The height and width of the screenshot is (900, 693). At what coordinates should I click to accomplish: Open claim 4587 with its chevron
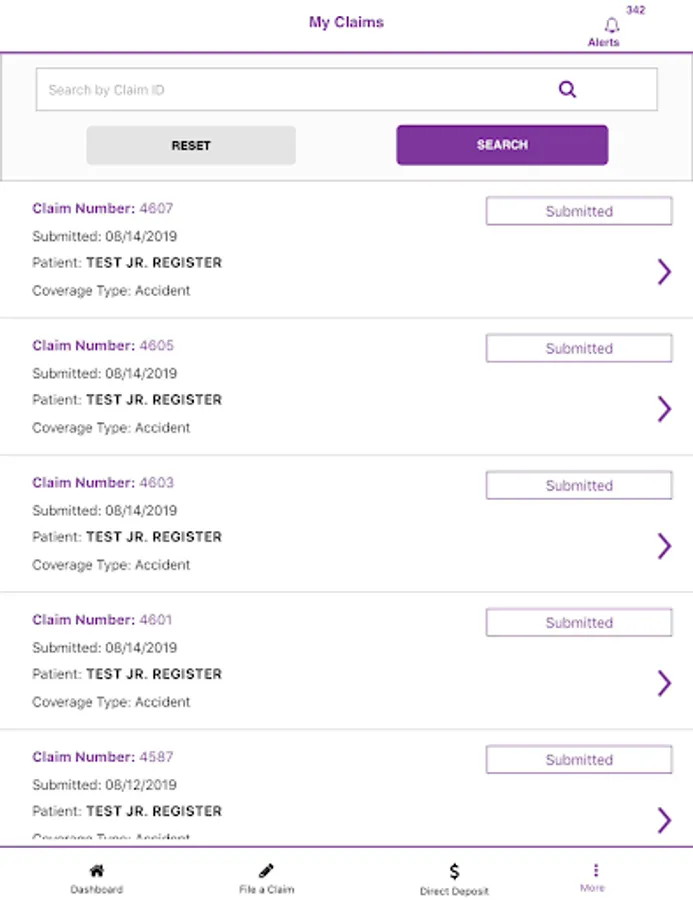coord(664,819)
